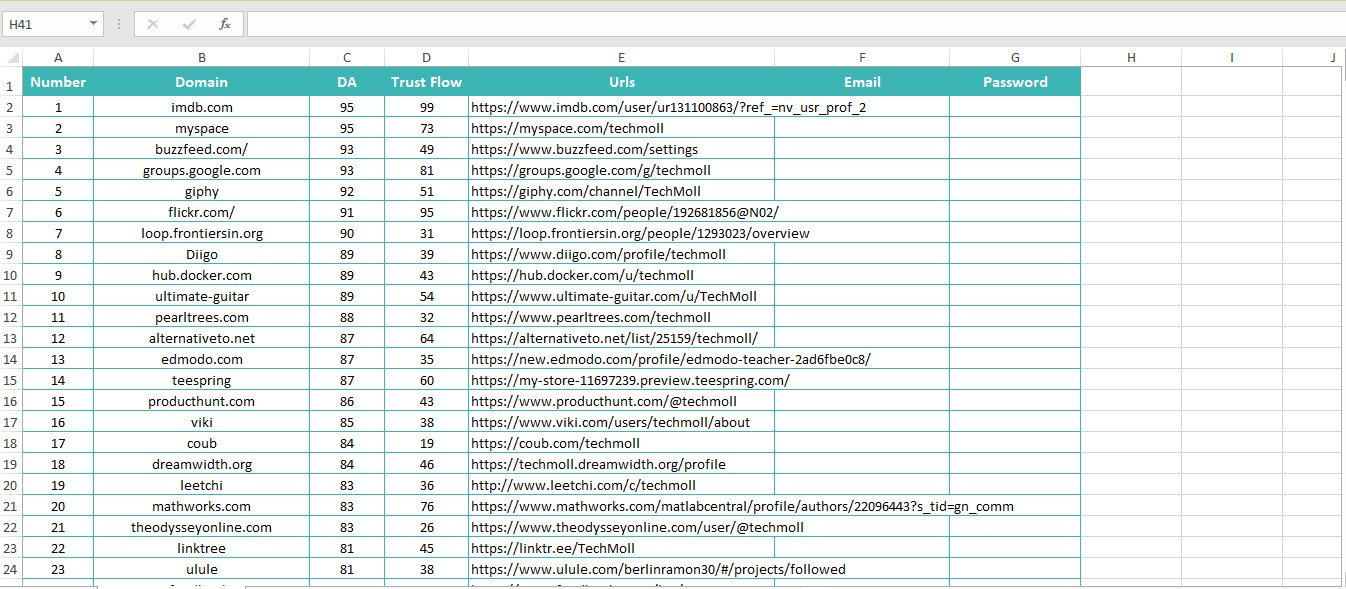Select the column C header

[x=347, y=58]
